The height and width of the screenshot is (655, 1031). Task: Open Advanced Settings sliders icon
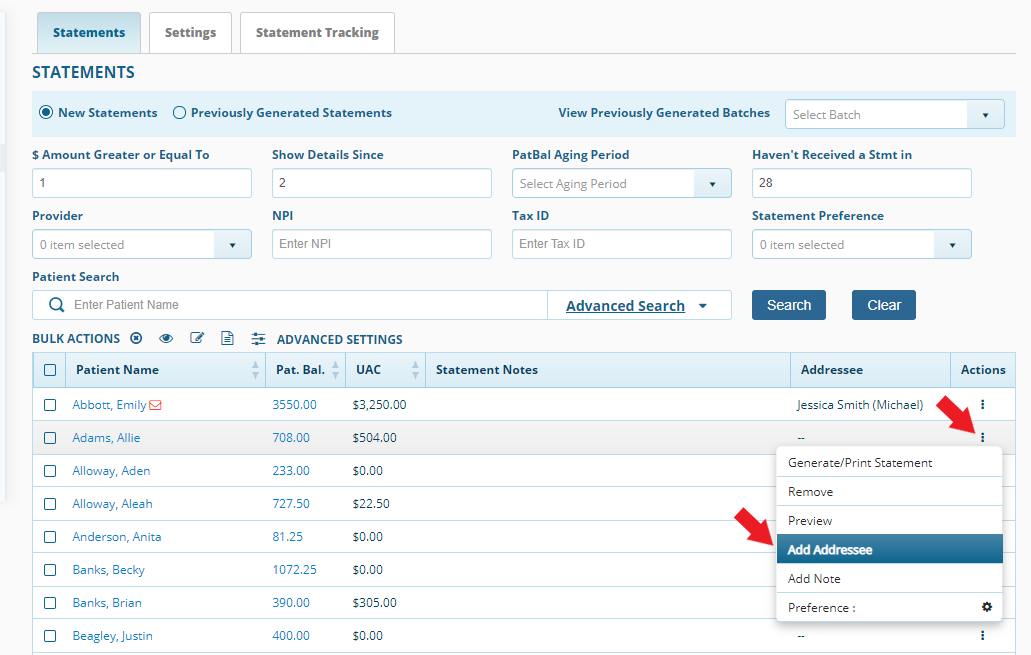point(258,339)
